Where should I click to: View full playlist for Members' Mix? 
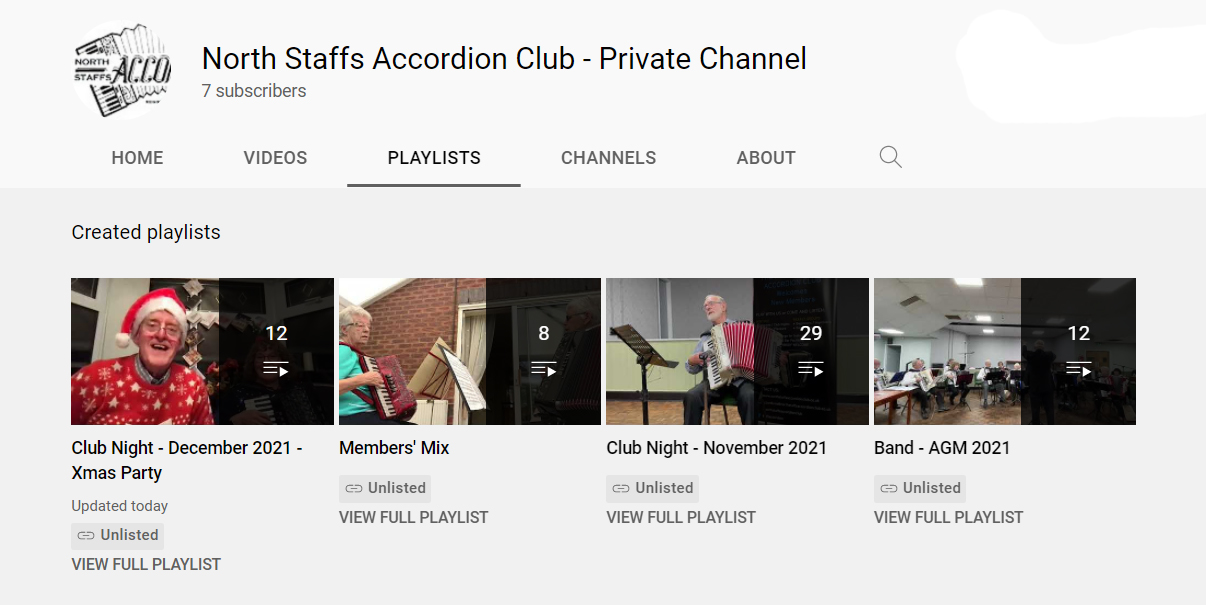[414, 517]
